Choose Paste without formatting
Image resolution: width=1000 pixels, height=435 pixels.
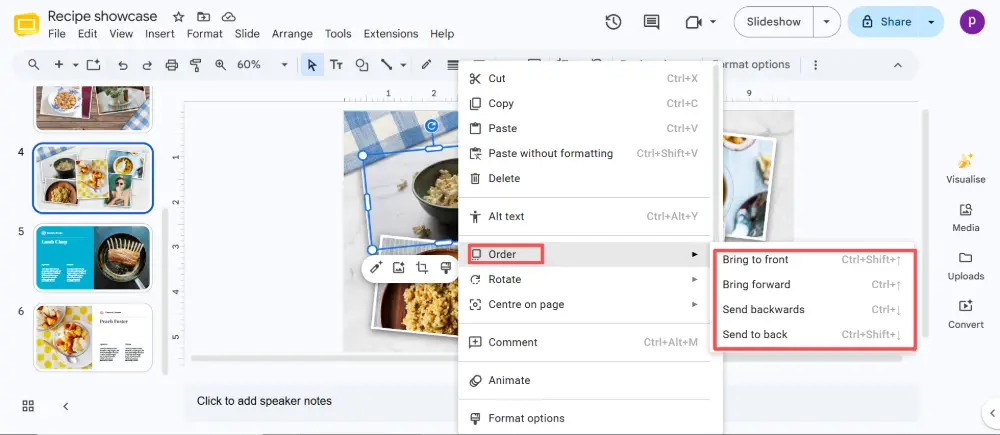585,153
